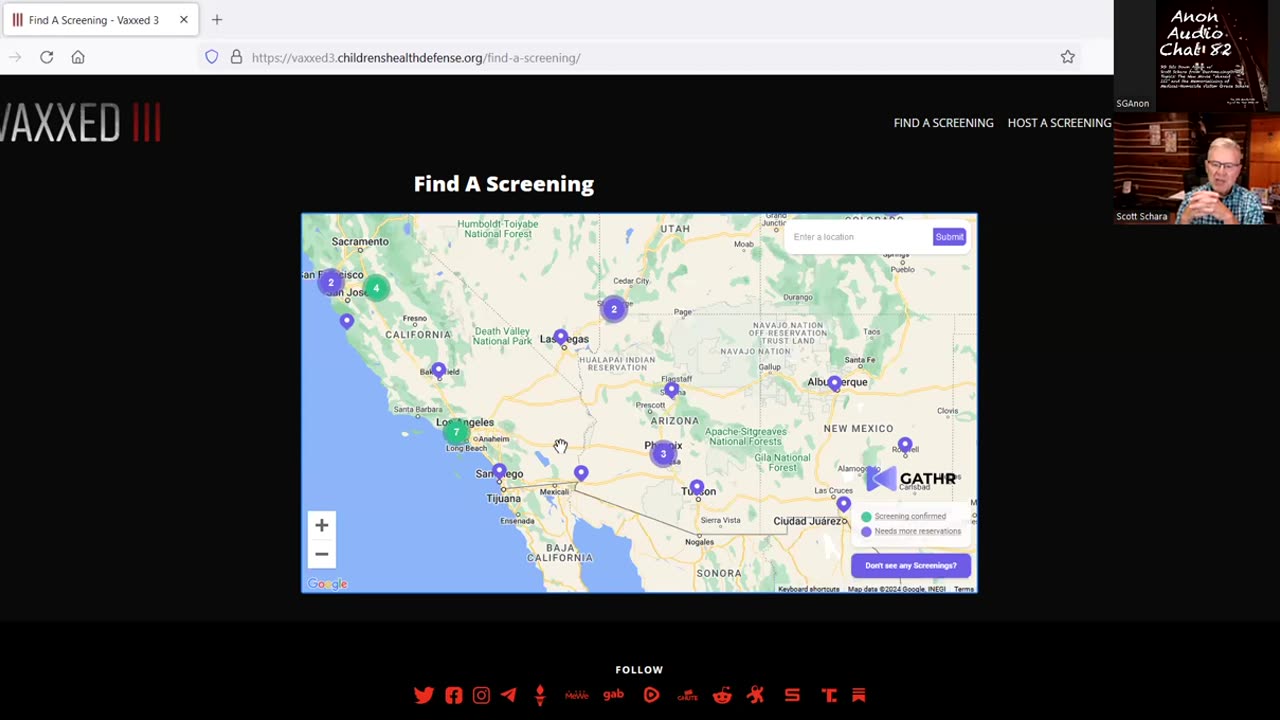
Task: Select the San Francisco cluster of 2
Action: tap(330, 282)
